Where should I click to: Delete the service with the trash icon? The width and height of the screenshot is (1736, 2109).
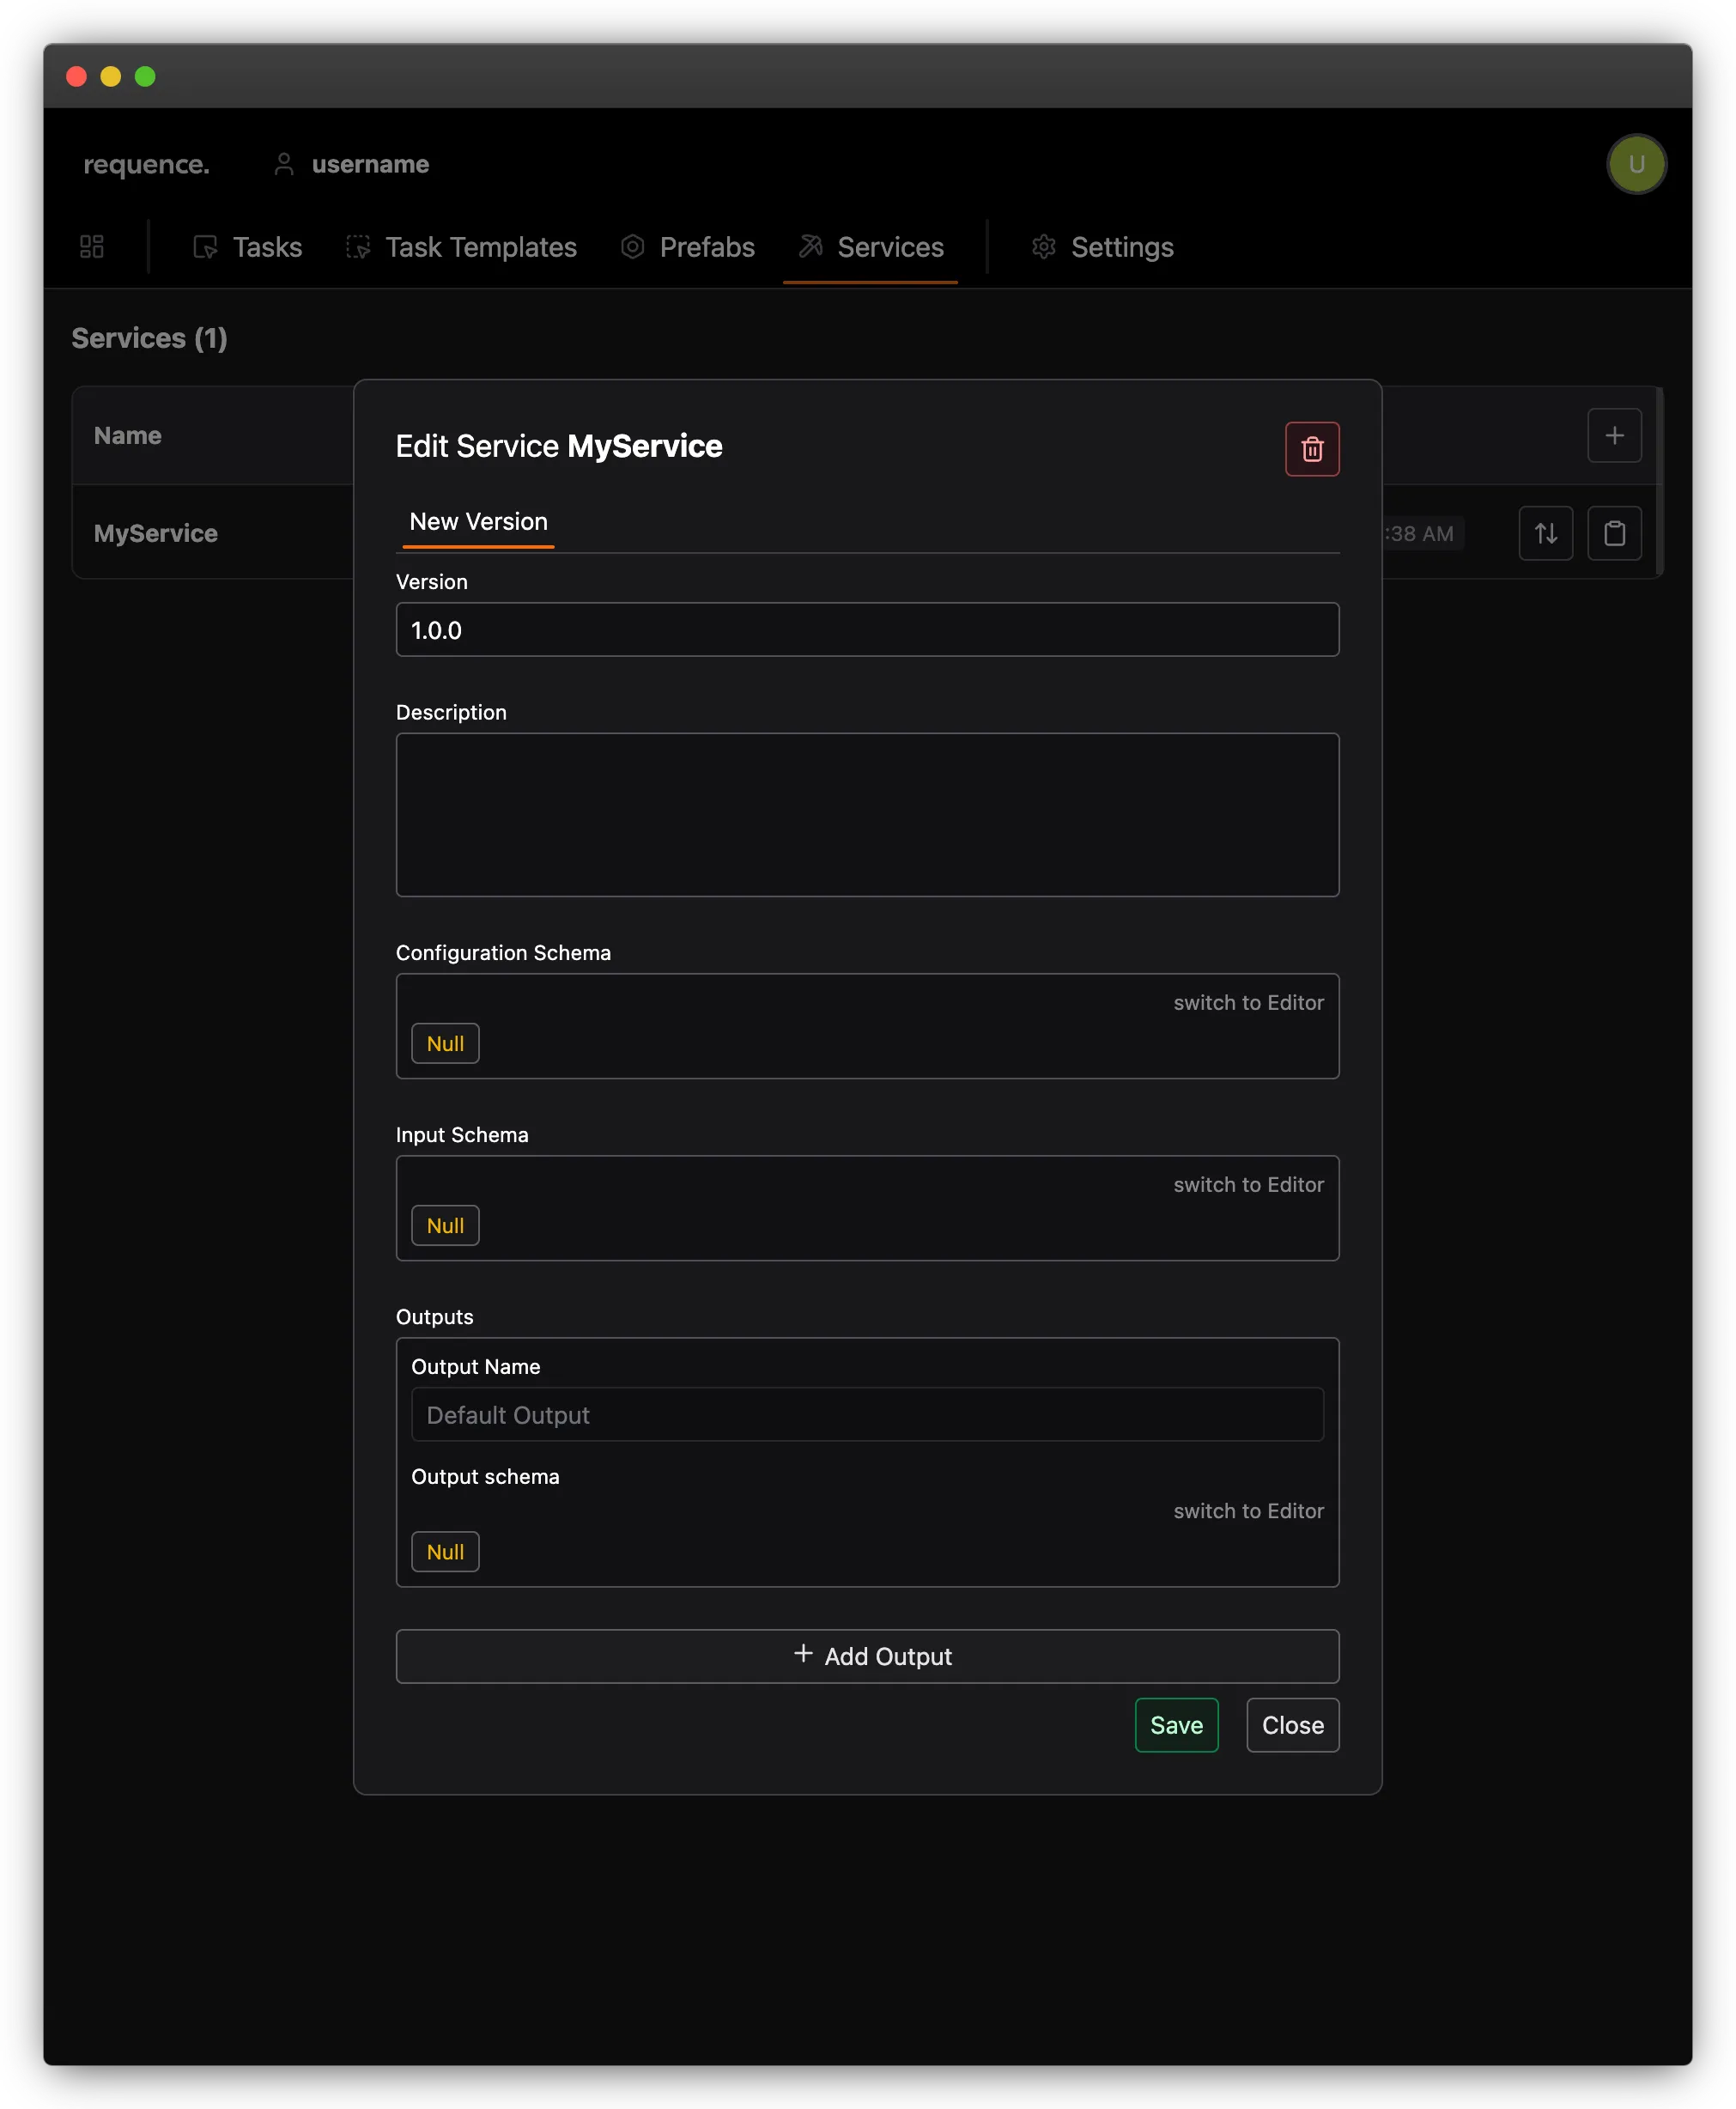(1312, 449)
